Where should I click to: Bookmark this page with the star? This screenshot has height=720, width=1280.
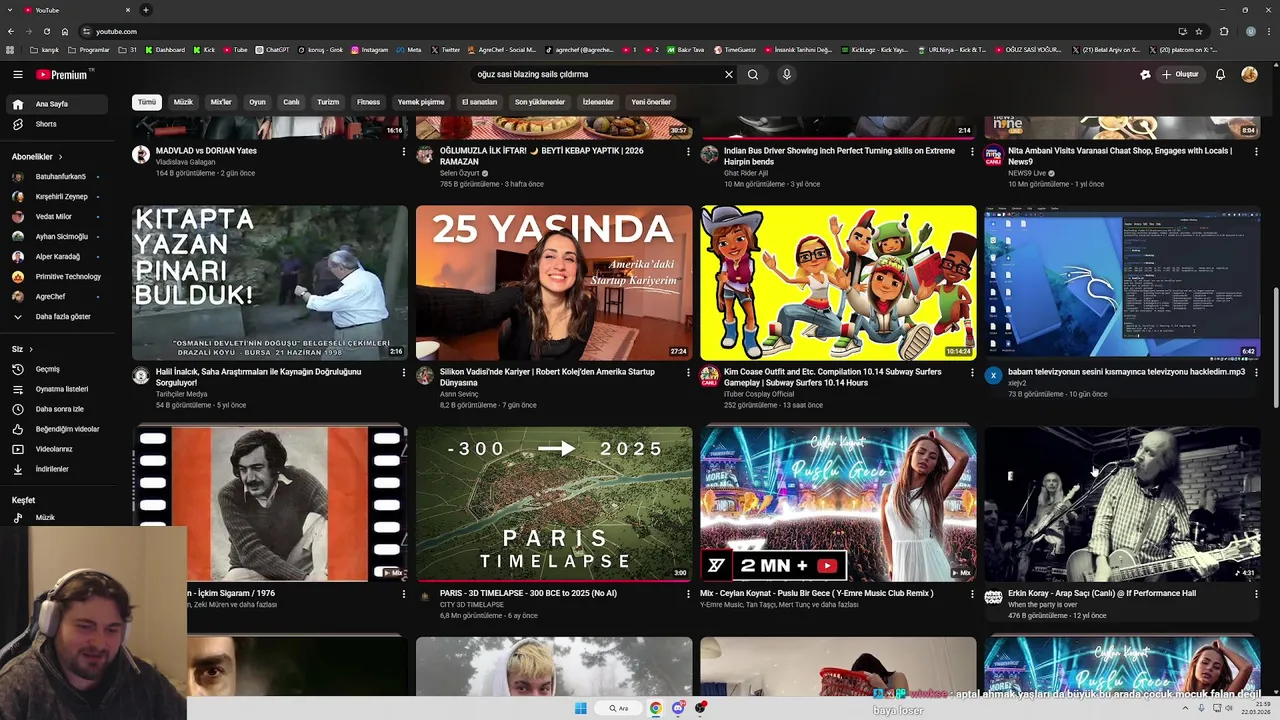click(x=1199, y=31)
